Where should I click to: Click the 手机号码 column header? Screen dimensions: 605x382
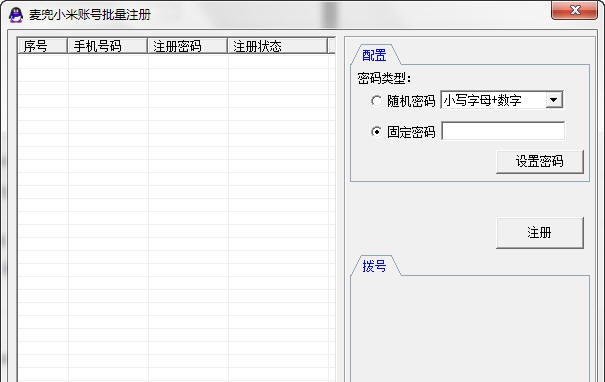pyautogui.click(x=107, y=46)
